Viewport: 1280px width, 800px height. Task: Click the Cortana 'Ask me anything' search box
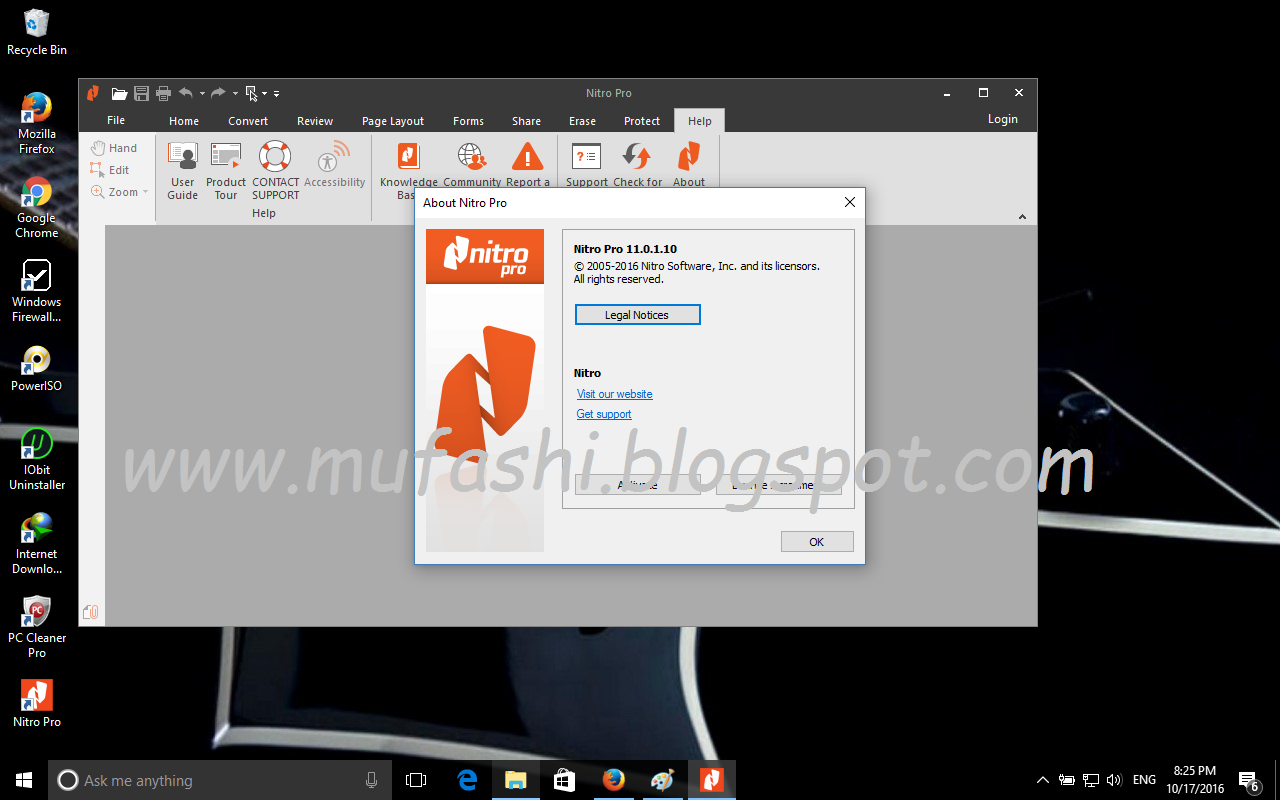click(221, 780)
